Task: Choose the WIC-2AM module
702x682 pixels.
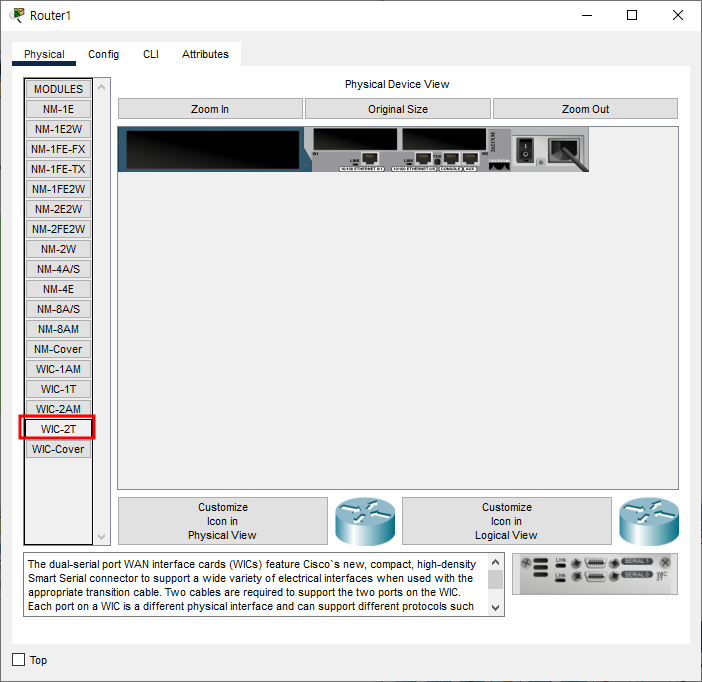Action: tap(58, 408)
